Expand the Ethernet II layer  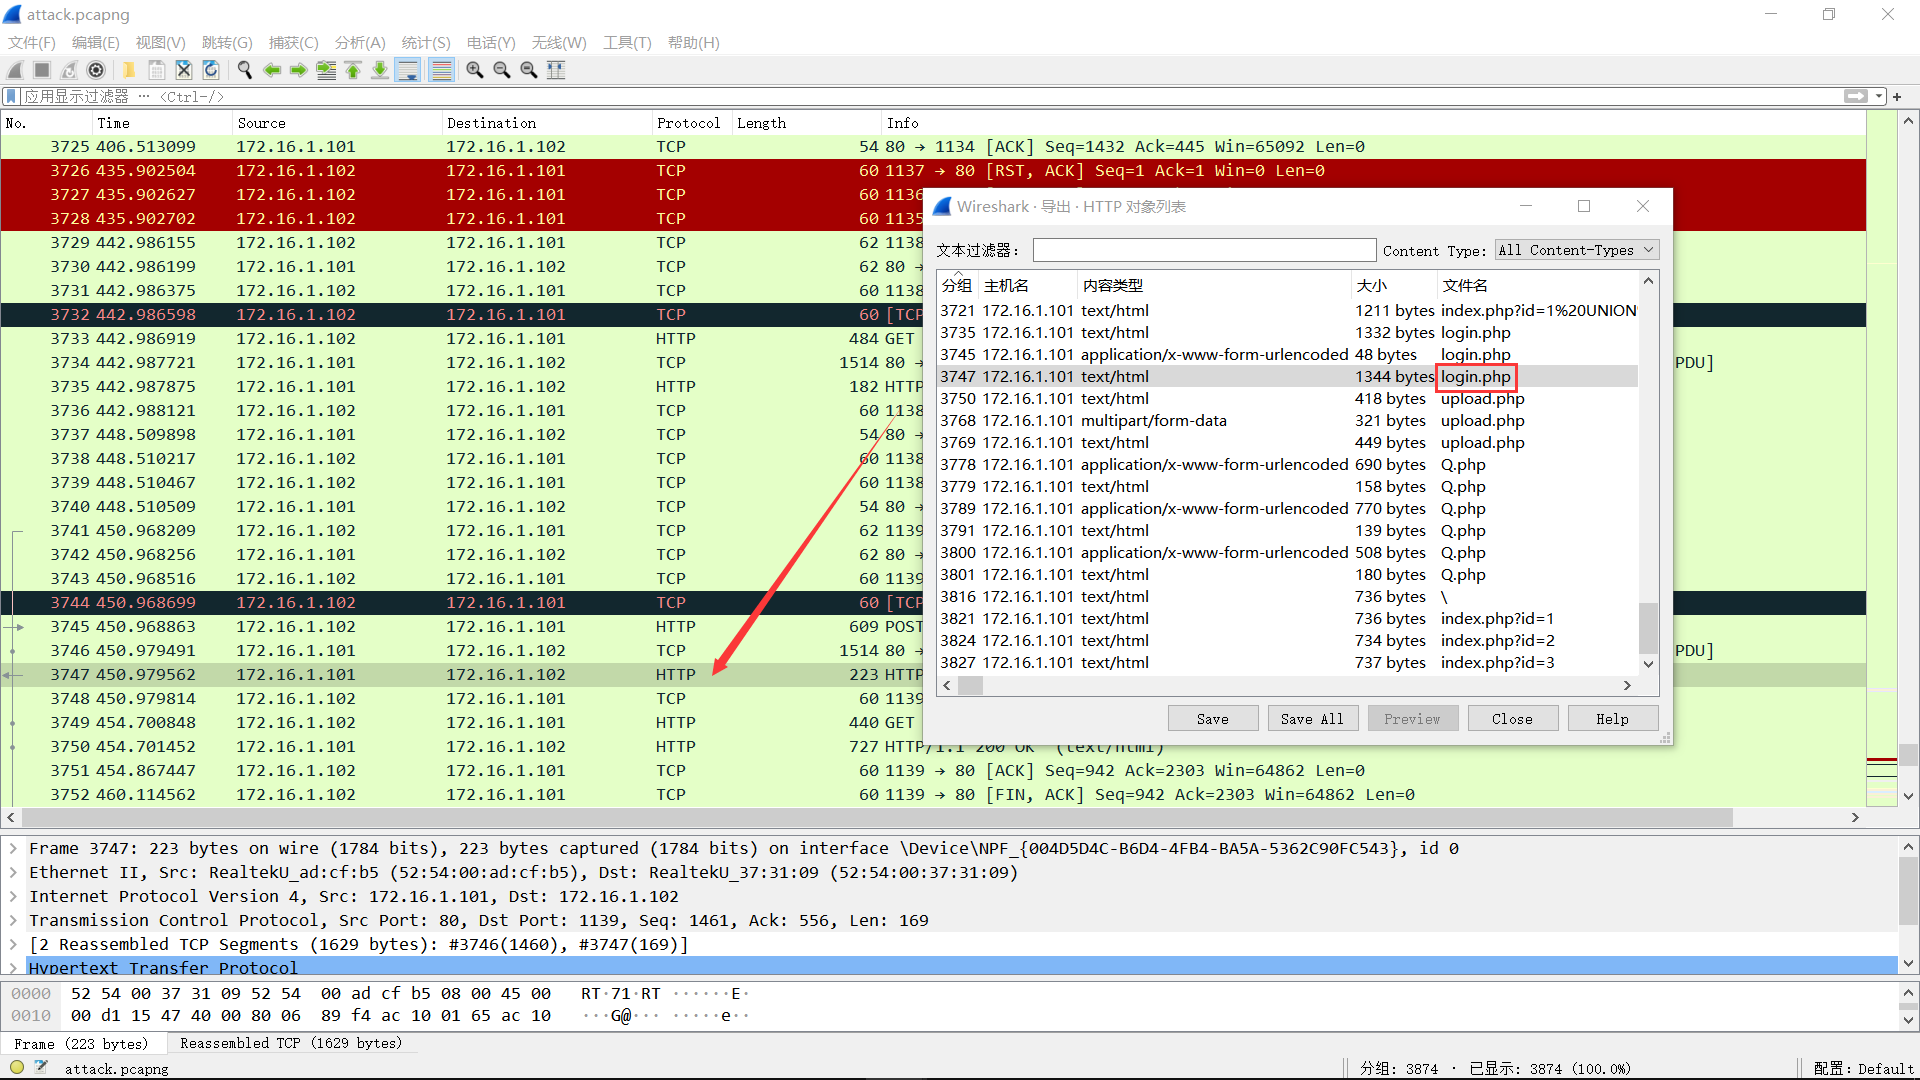[13, 873]
